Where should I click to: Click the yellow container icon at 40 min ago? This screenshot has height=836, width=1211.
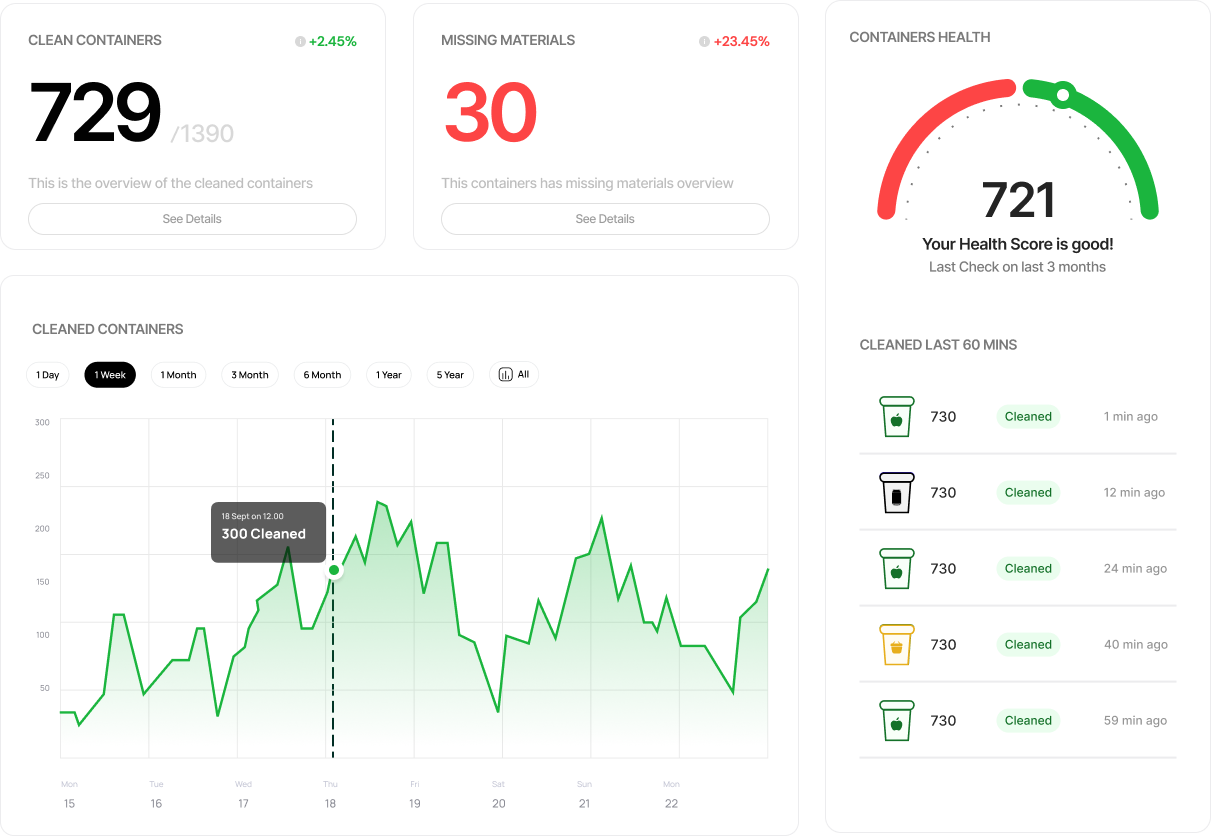click(x=896, y=644)
